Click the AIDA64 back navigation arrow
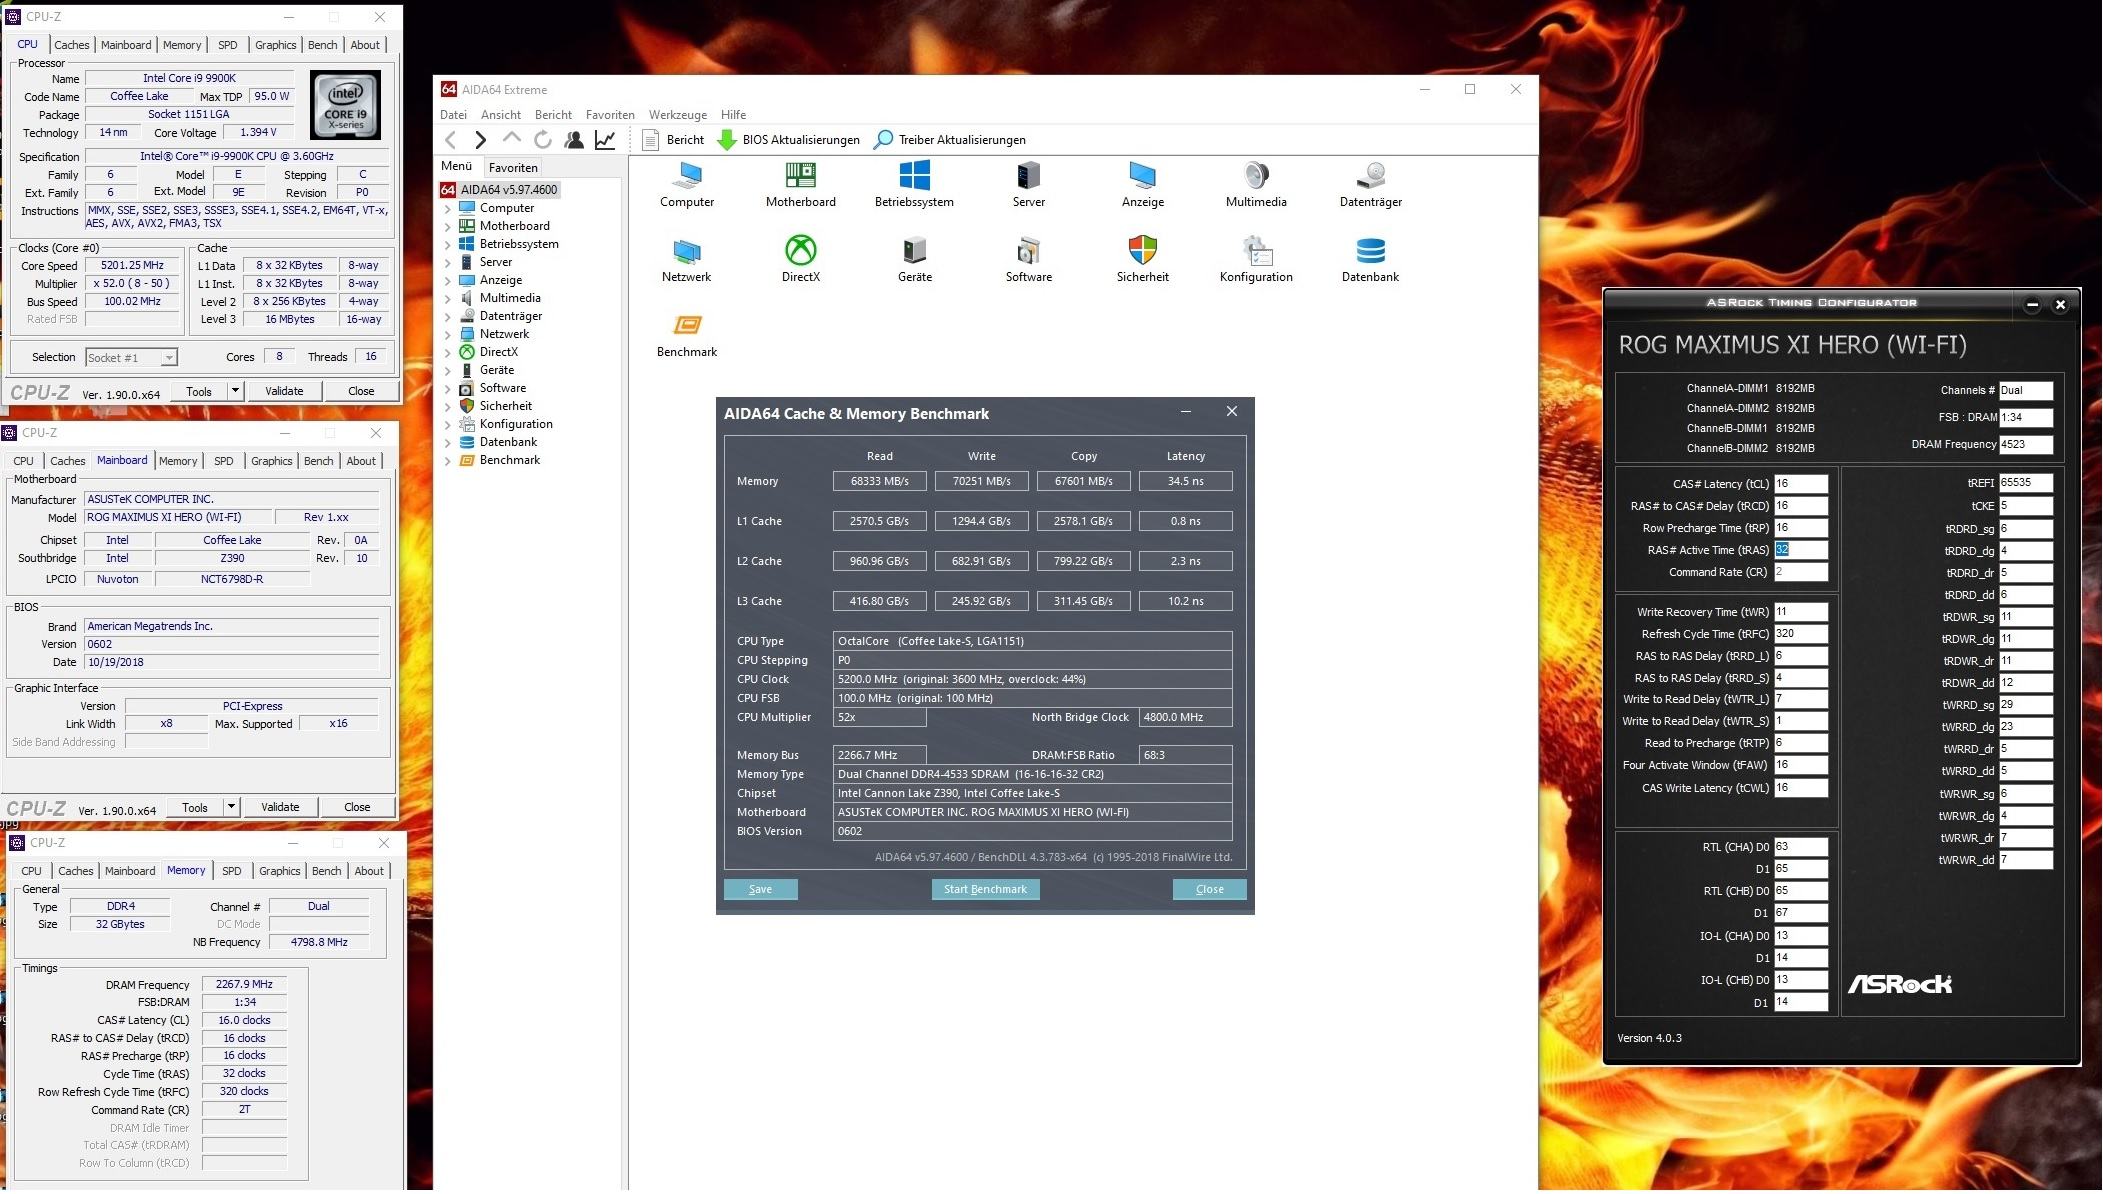Viewport: 2103px width, 1194px height. (x=451, y=140)
